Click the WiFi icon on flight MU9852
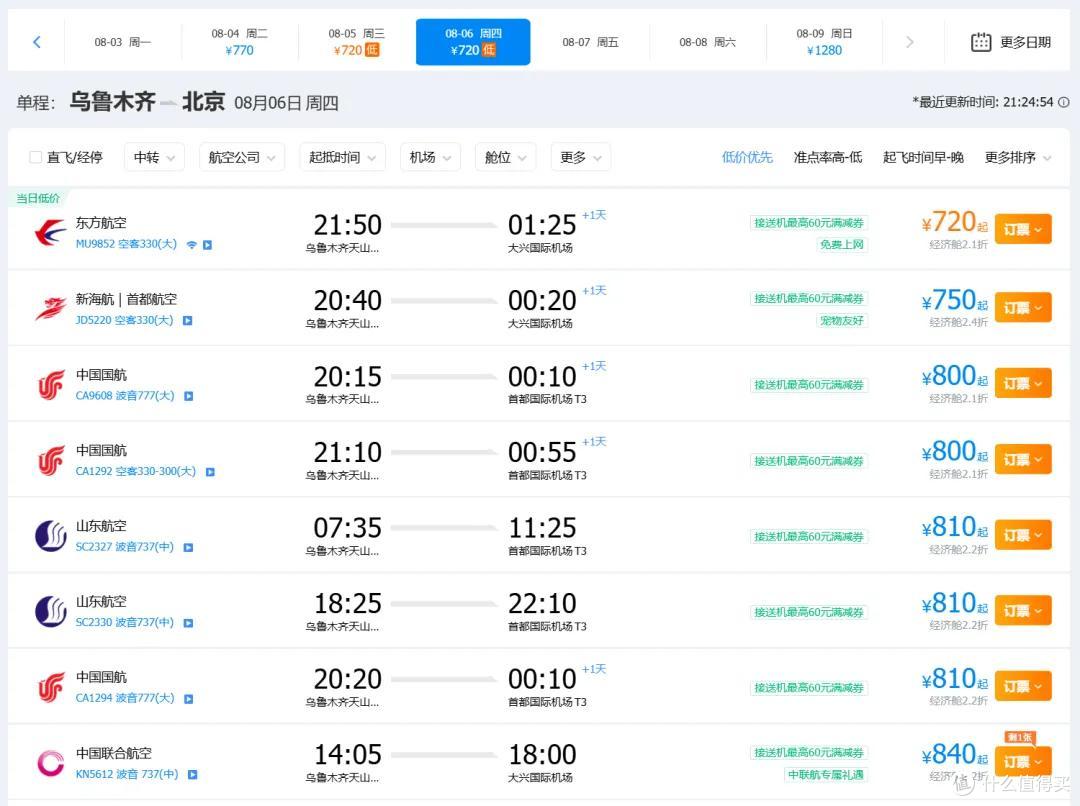 (191, 245)
